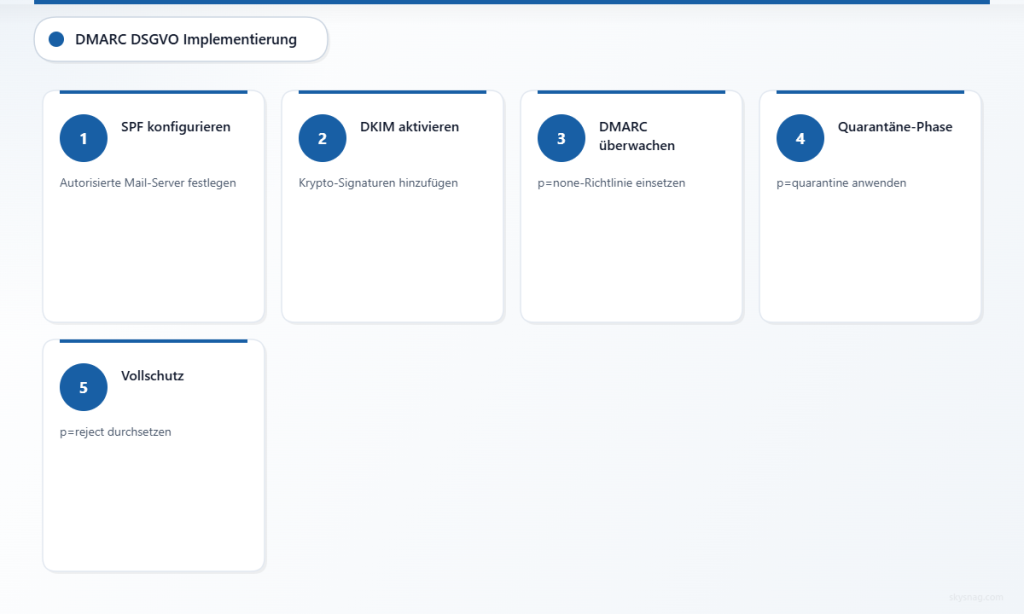
Task: Select the circle 5 on Vollschutz card
Action: pyautogui.click(x=83, y=387)
